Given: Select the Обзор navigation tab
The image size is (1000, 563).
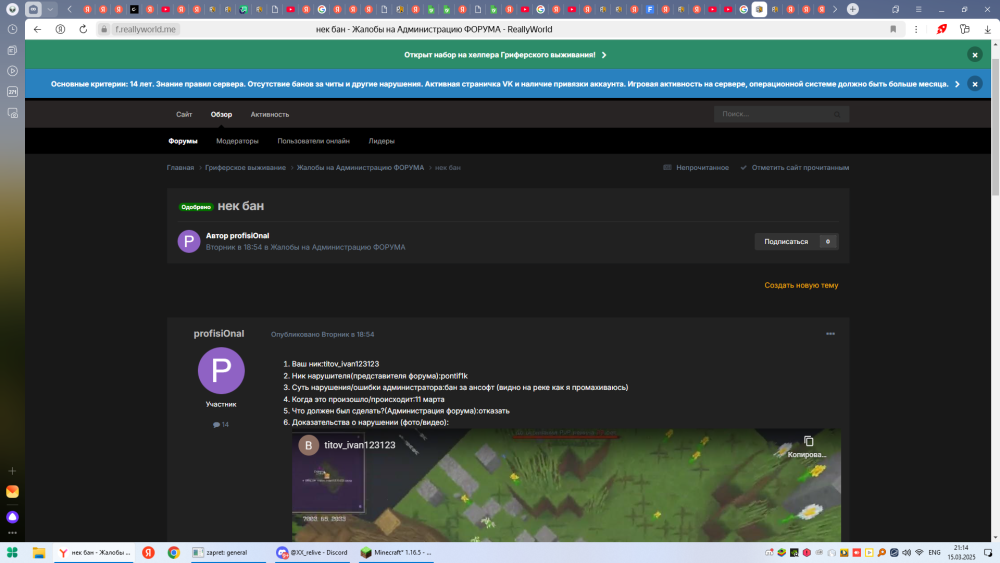Looking at the screenshot, I should [221, 115].
